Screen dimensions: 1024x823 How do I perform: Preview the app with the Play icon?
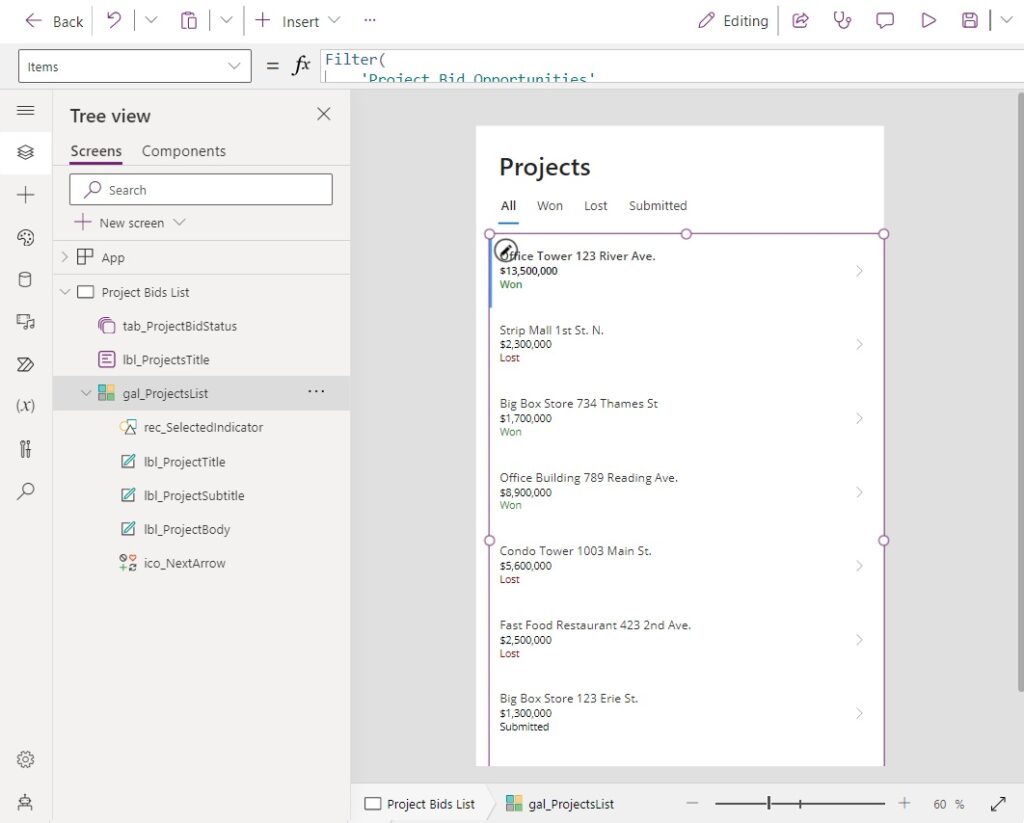[x=928, y=21]
